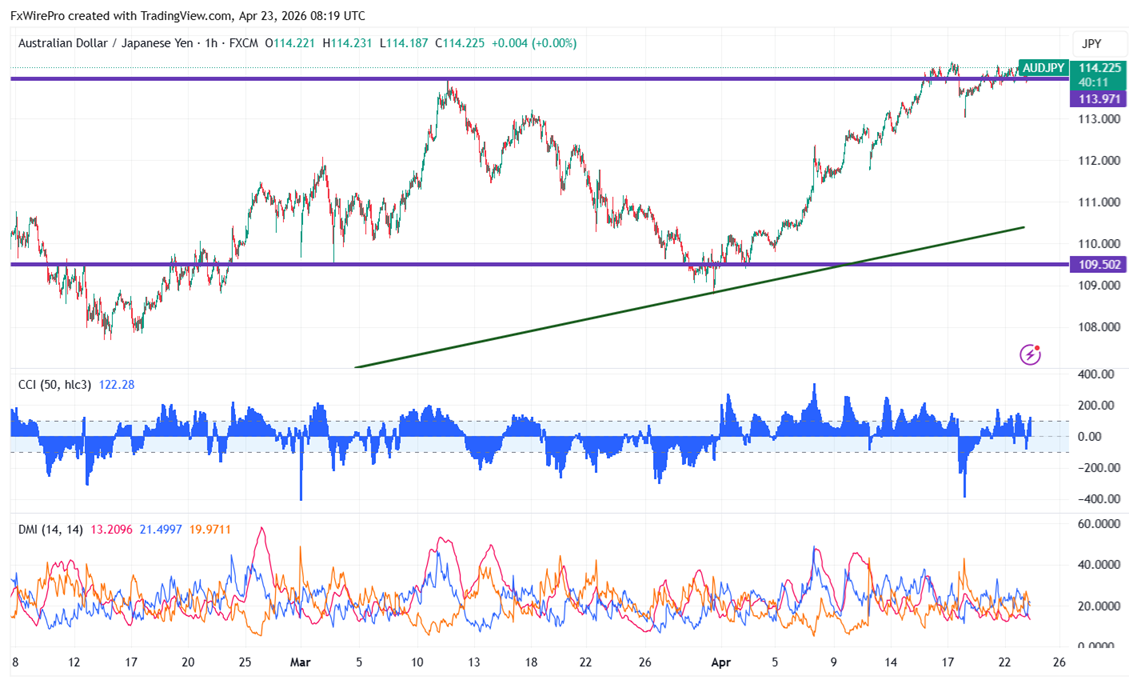
Task: Click the DMI 40.0000 scale label
Action: 1099,564
